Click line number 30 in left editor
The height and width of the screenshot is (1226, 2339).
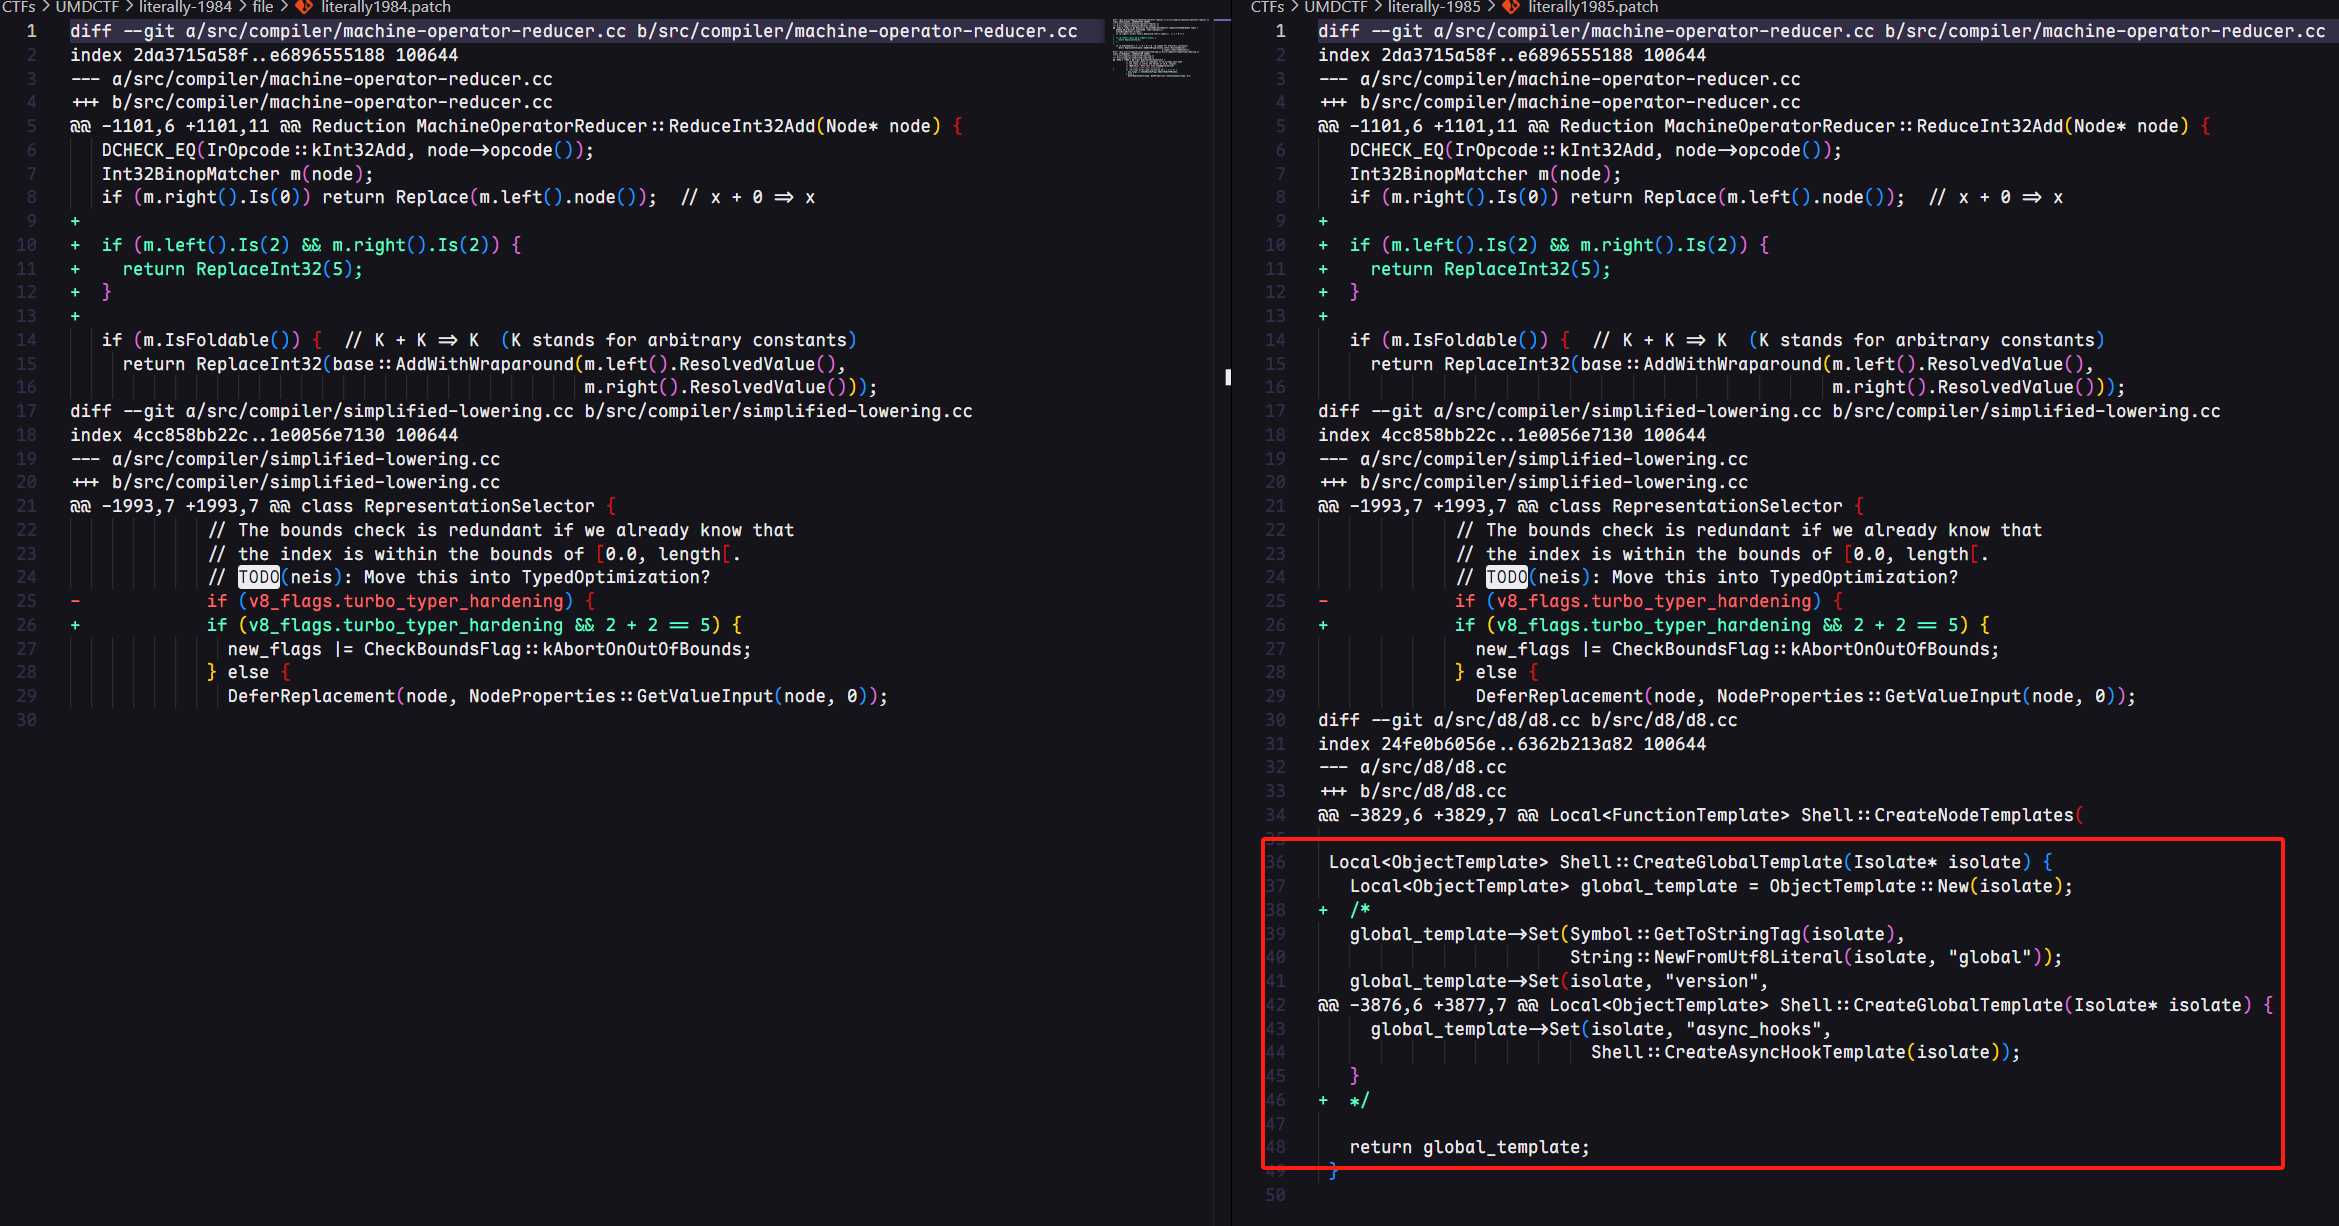tap(26, 720)
